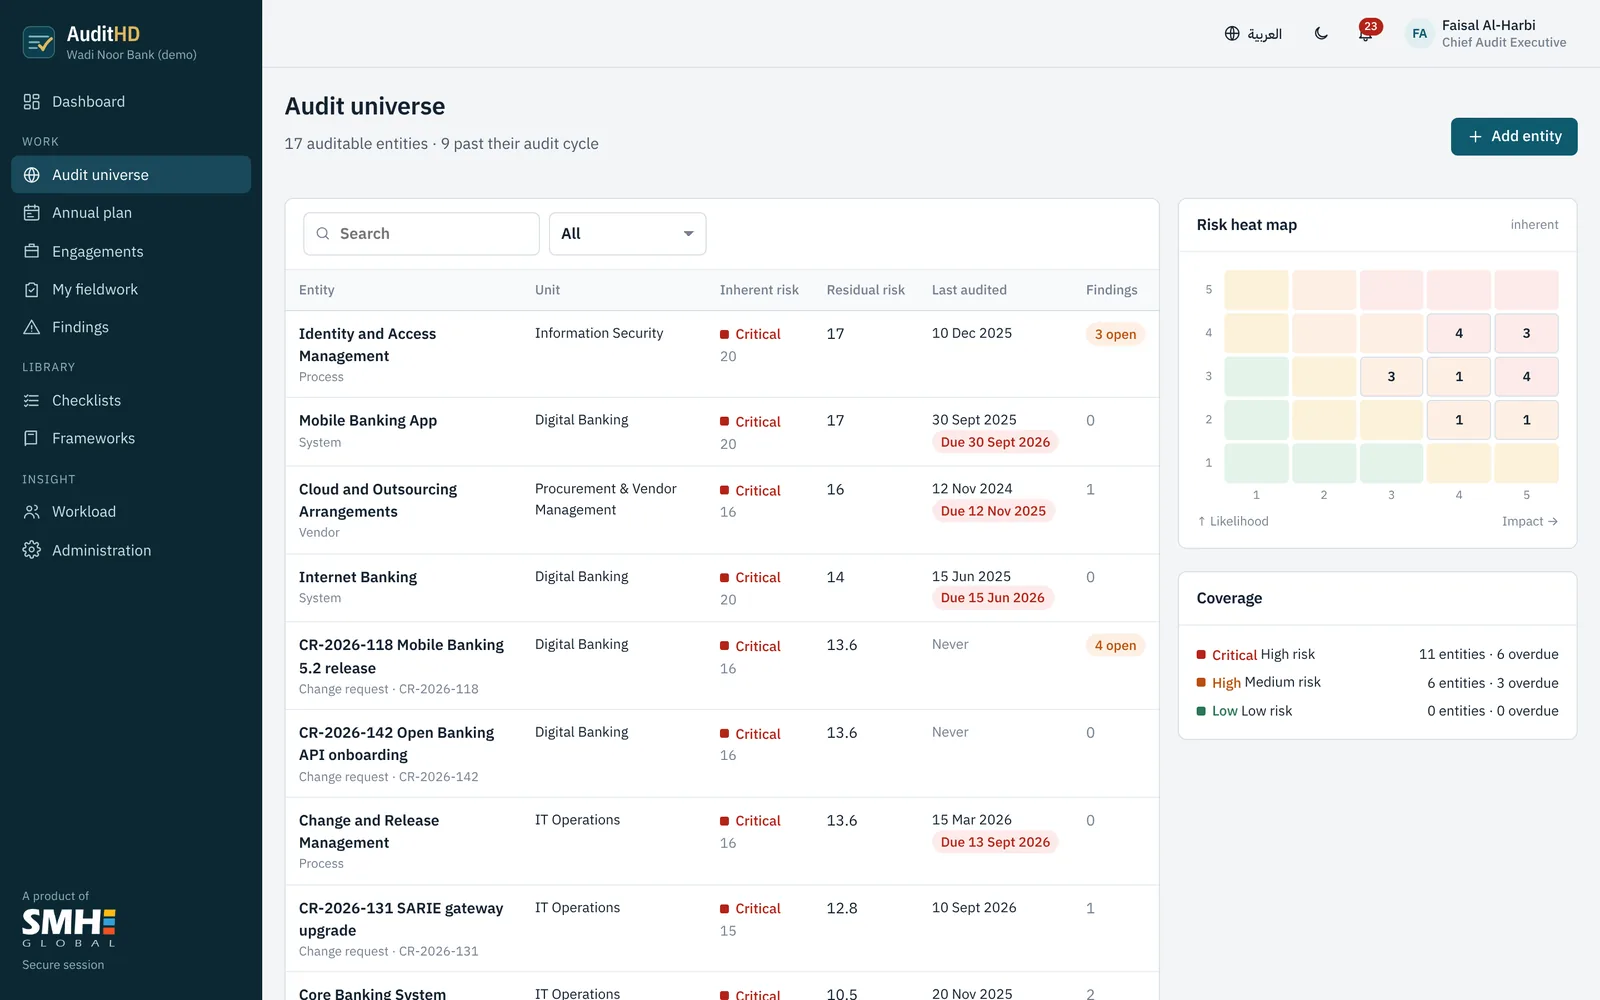The image size is (1600, 1000).
Task: Click the AuditHD logo icon
Action: (39, 42)
